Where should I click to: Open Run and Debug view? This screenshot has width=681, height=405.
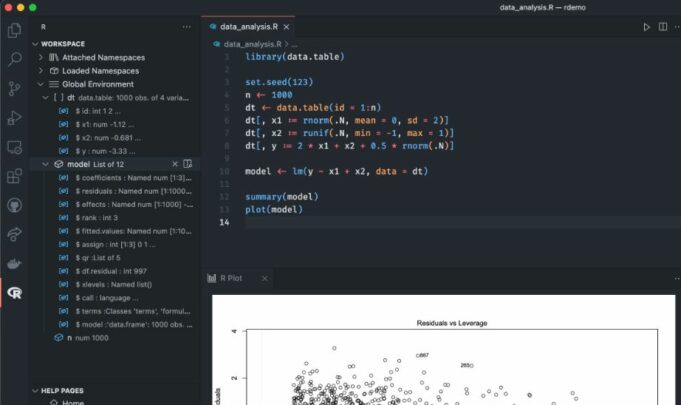click(x=14, y=118)
